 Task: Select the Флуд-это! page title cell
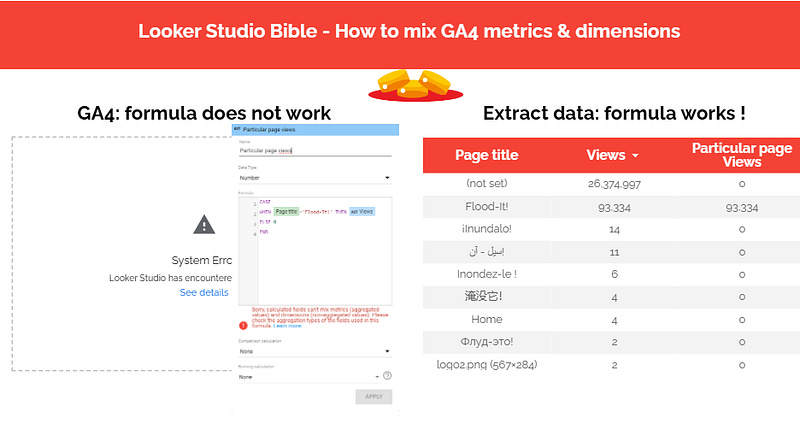pyautogui.click(x=487, y=342)
